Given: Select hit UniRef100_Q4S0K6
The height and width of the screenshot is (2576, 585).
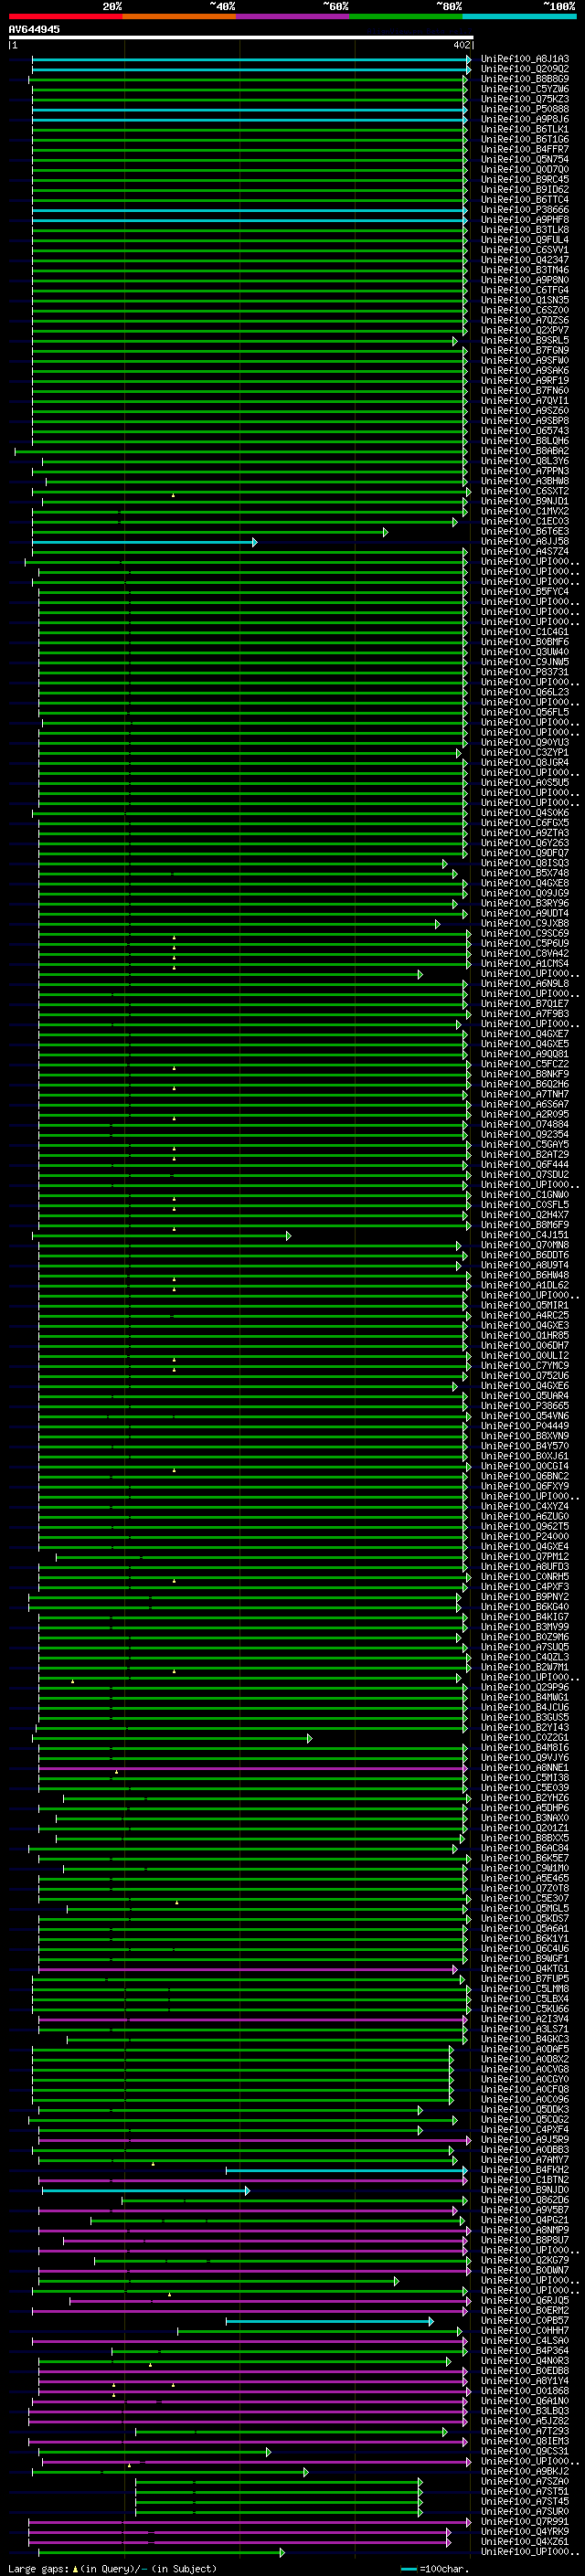Looking at the screenshot, I should [525, 813].
